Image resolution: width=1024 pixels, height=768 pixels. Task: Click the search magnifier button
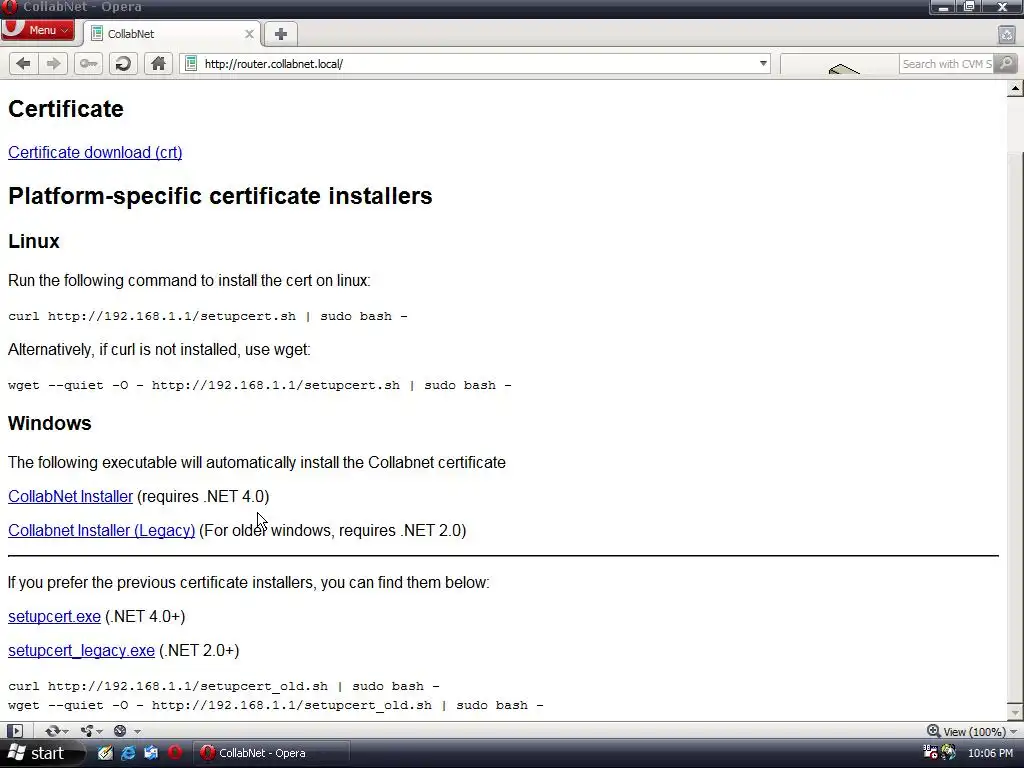pyautogui.click(x=1006, y=63)
